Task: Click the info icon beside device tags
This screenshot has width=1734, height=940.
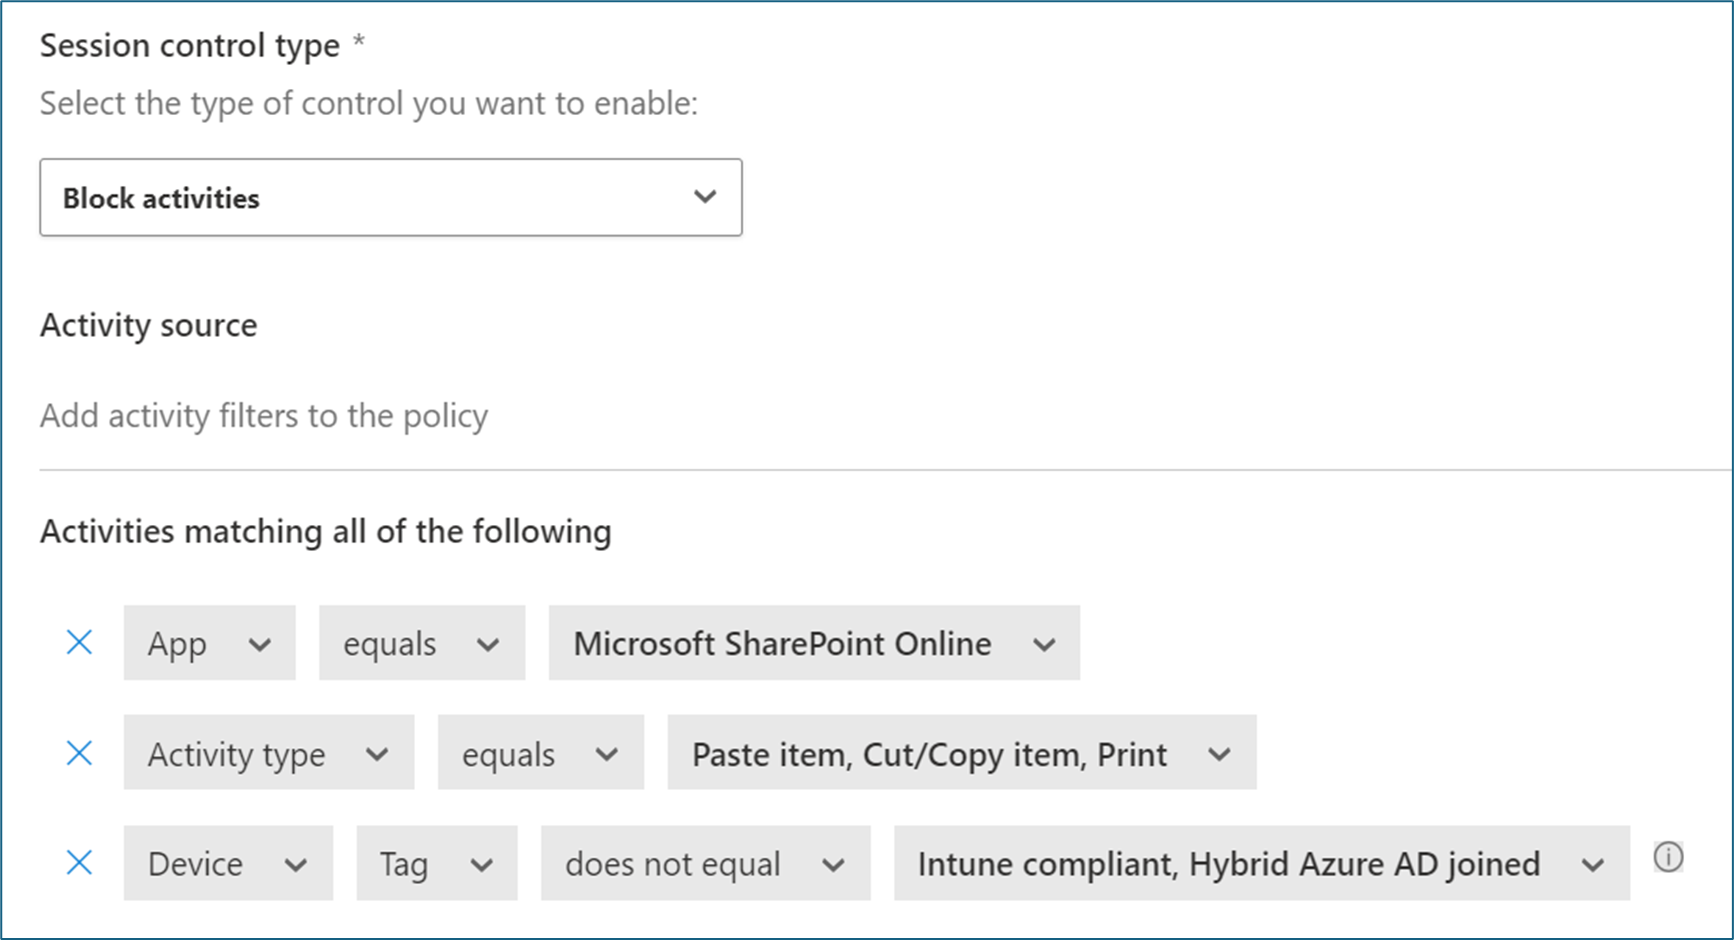Action: (x=1667, y=857)
